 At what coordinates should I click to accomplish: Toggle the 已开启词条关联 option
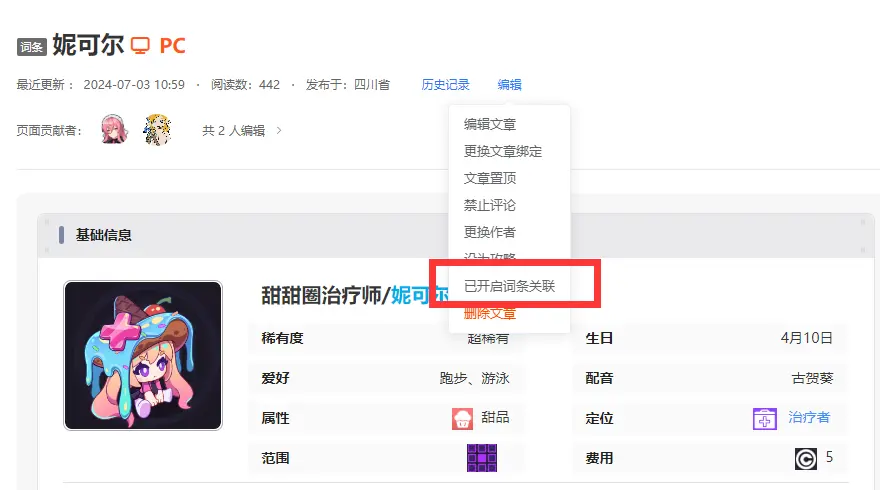pos(509,286)
